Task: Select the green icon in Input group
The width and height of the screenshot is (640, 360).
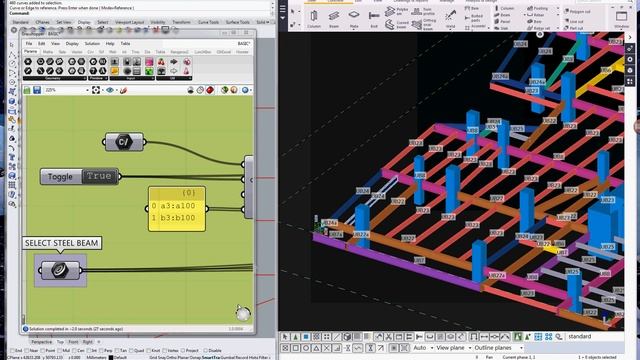Action: tap(149, 71)
